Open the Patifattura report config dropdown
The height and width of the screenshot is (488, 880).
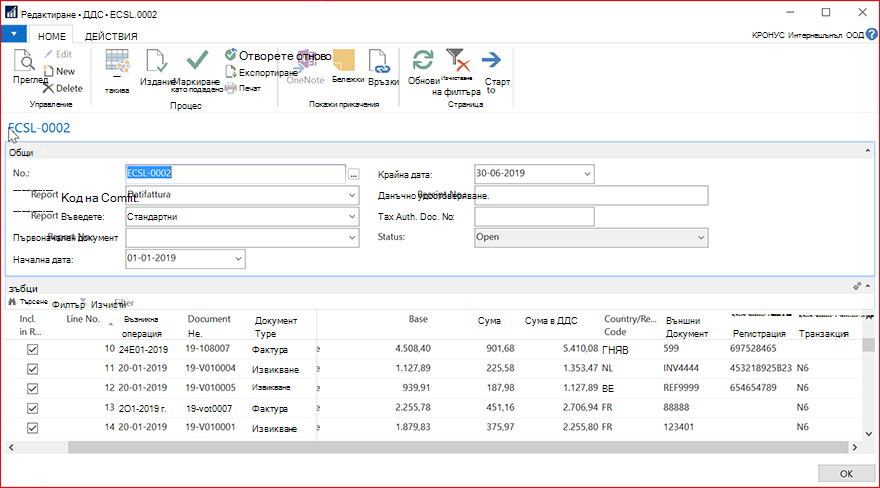(352, 195)
